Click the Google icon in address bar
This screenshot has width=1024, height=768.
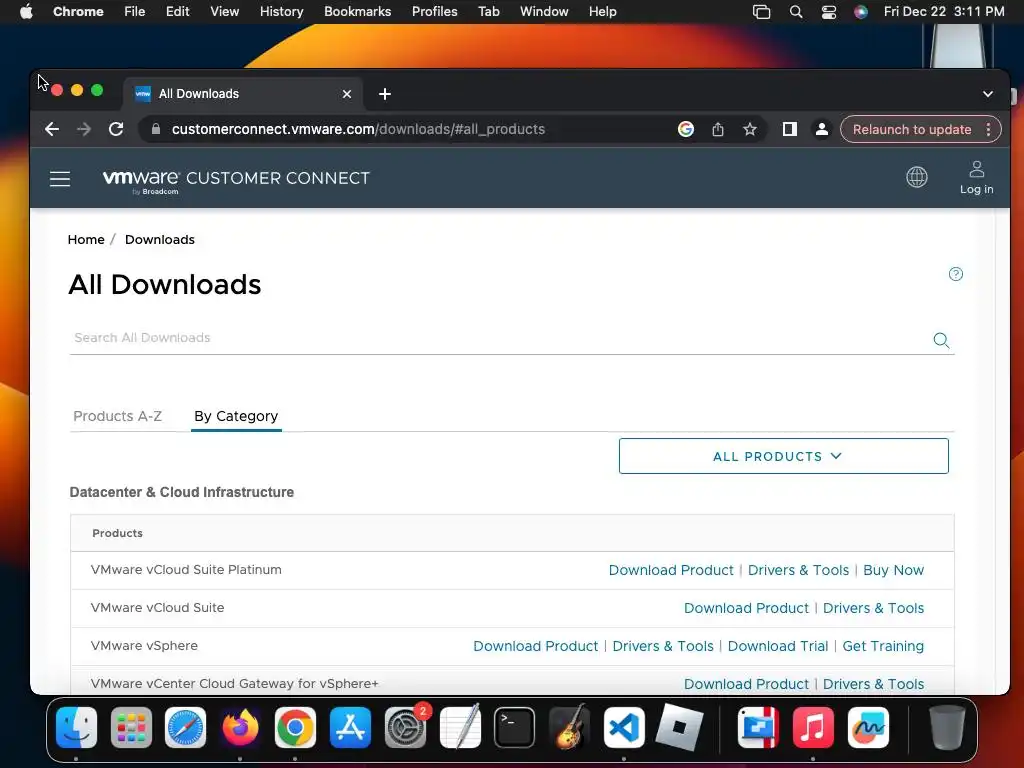pos(685,129)
